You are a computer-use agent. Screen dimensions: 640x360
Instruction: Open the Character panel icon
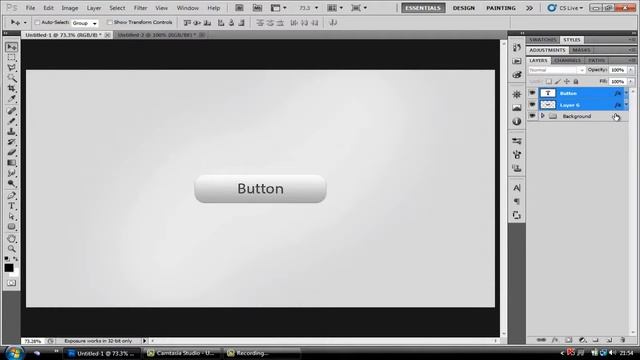517,188
